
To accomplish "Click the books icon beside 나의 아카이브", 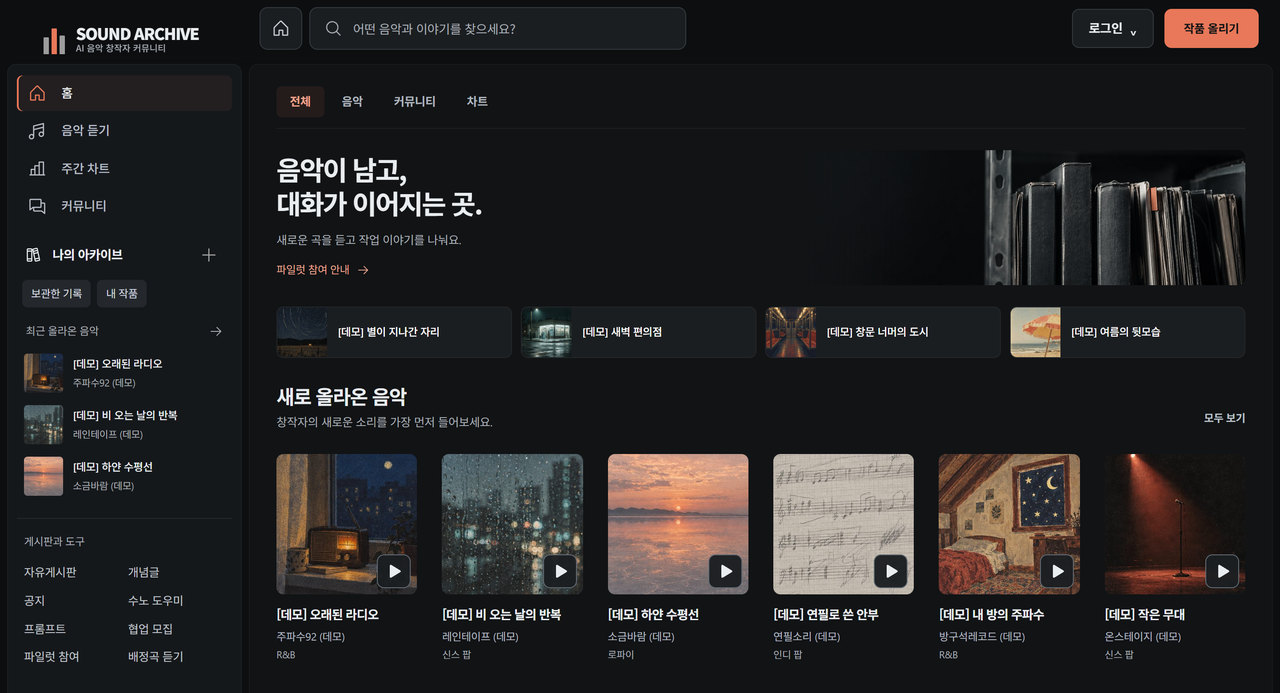I will 33,255.
